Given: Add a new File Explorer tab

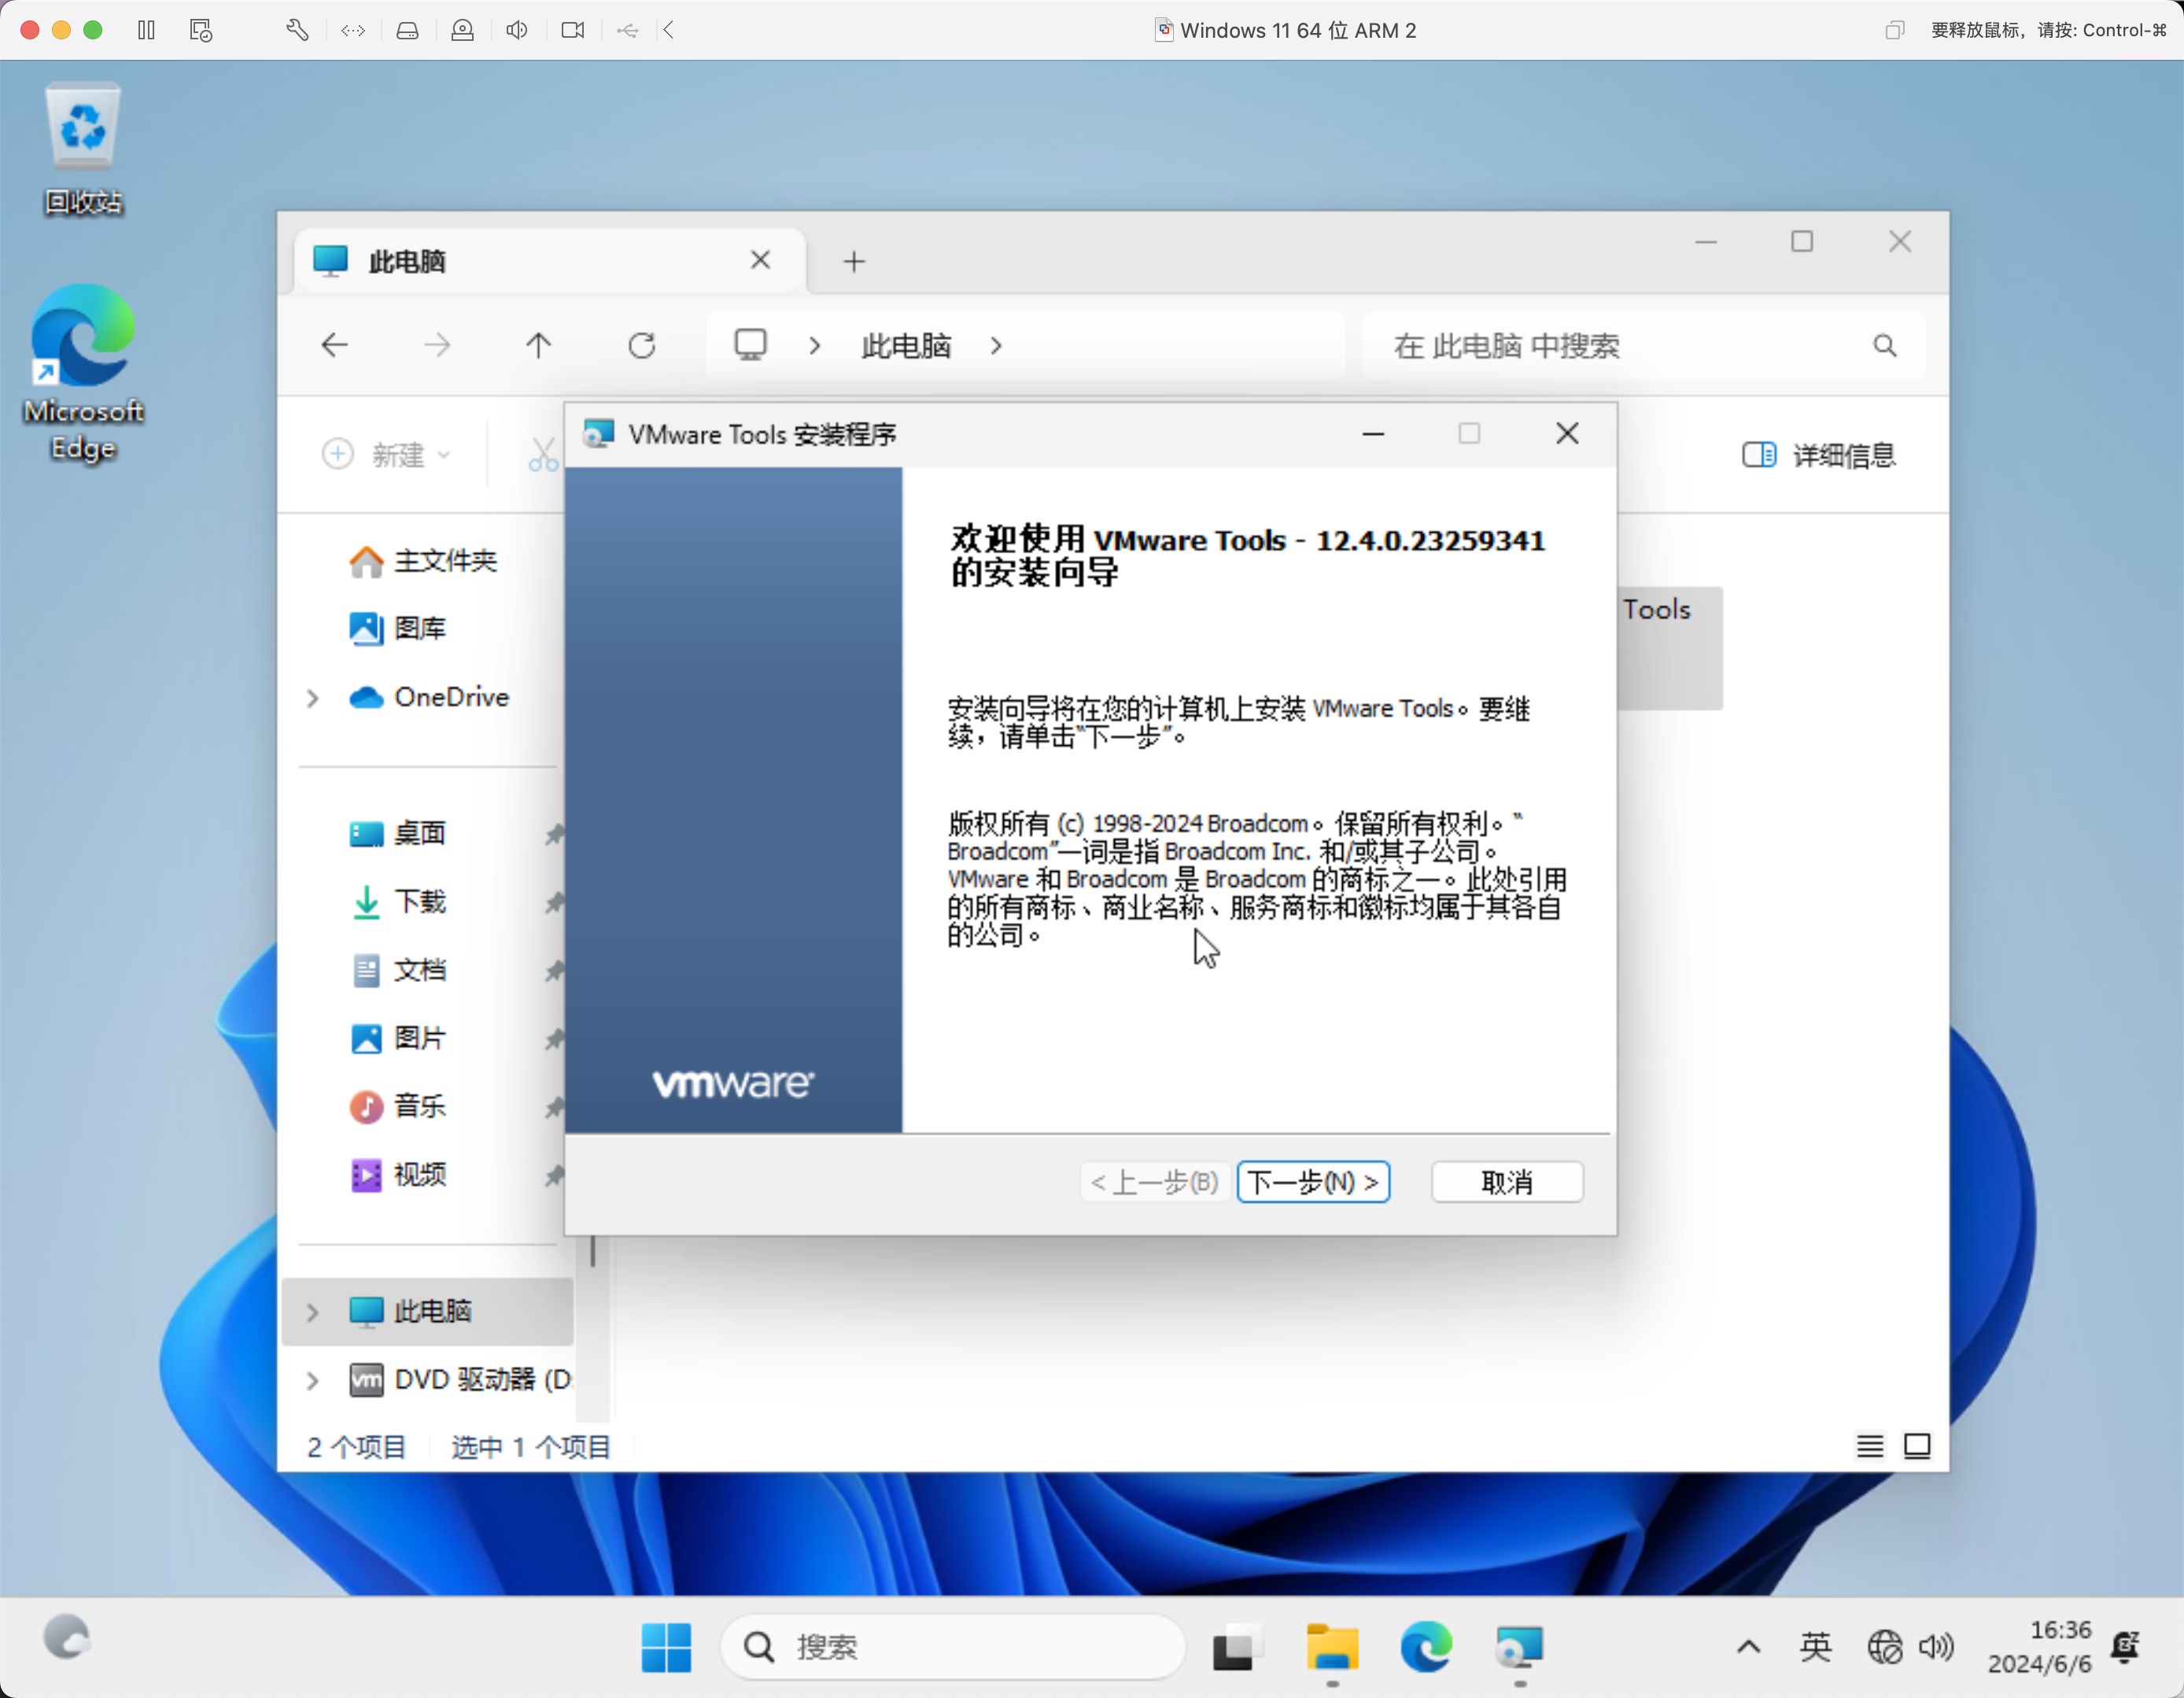Looking at the screenshot, I should click(854, 262).
